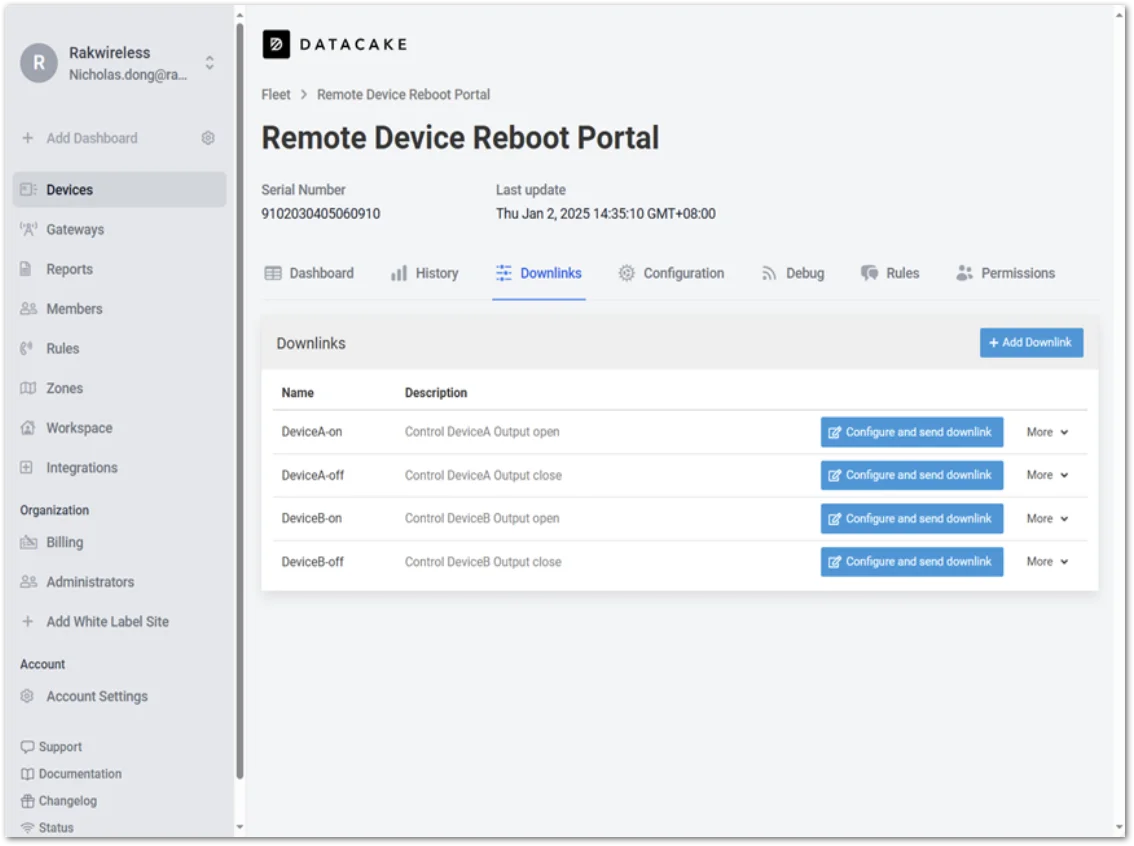Screen dimensions: 1134x846
Task: Click the Members people icon
Action: pos(28,309)
